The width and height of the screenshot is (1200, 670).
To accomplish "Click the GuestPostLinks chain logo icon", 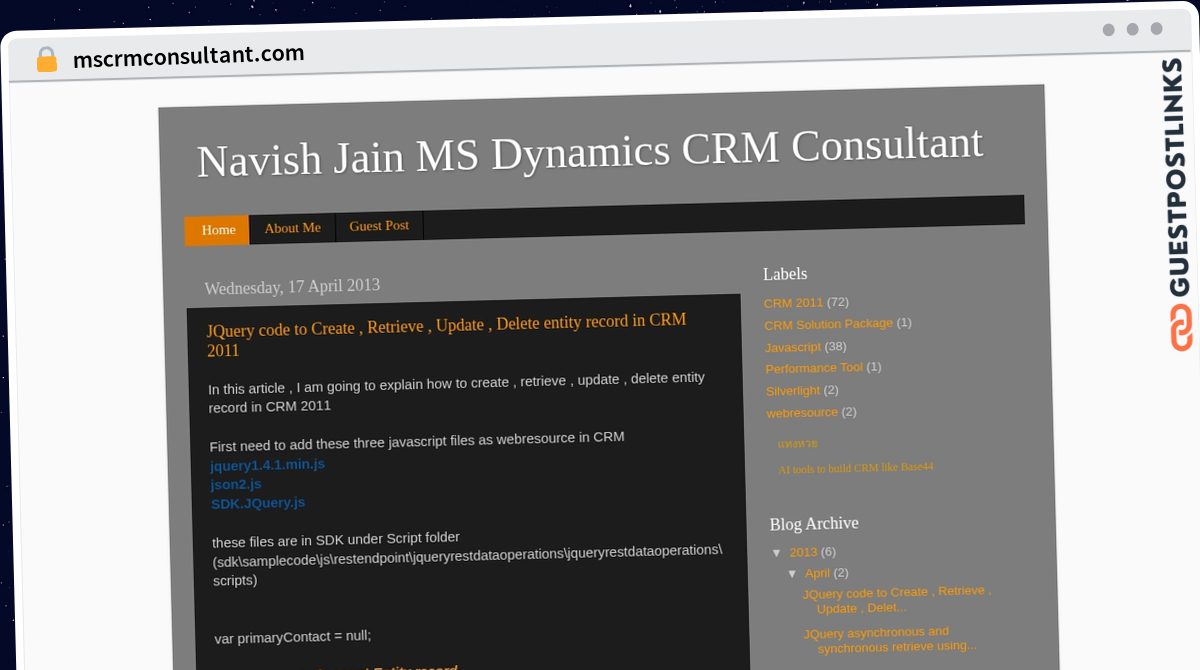I will pos(1181,328).
